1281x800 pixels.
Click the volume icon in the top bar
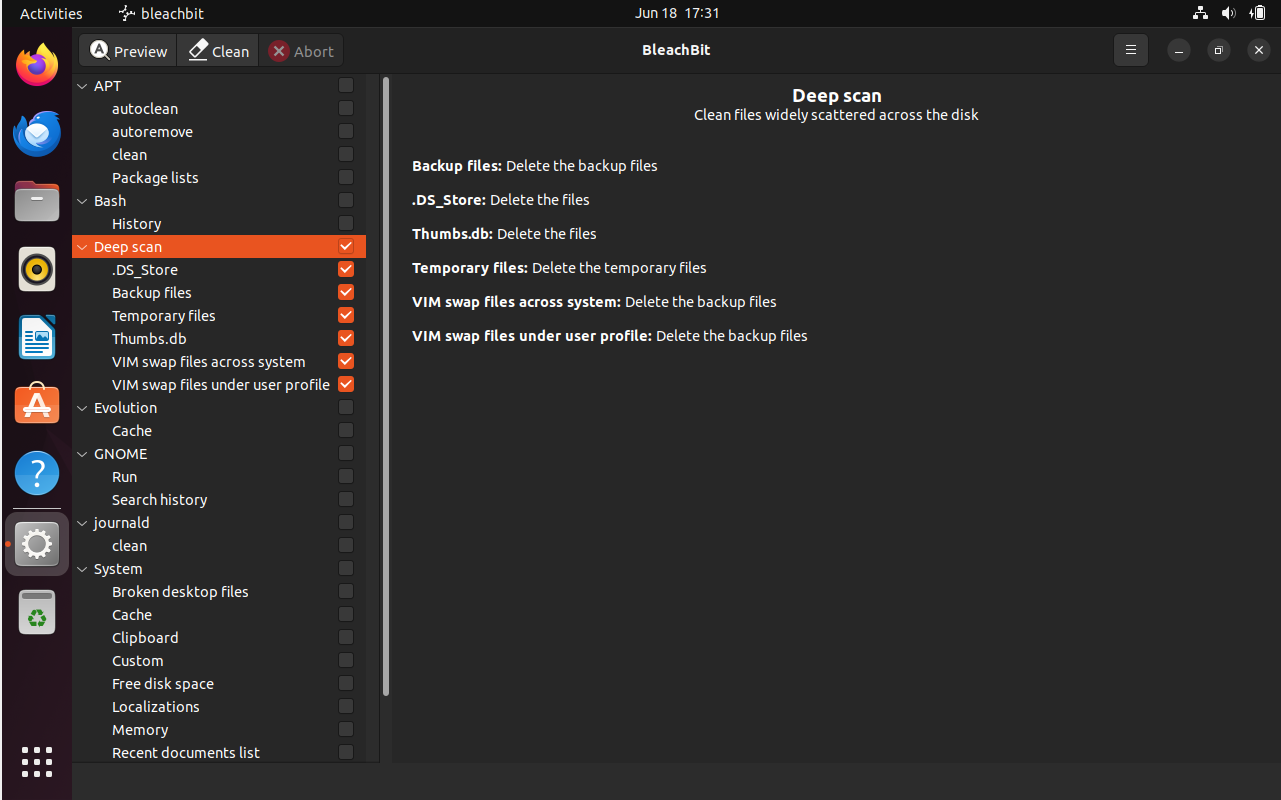click(1229, 13)
